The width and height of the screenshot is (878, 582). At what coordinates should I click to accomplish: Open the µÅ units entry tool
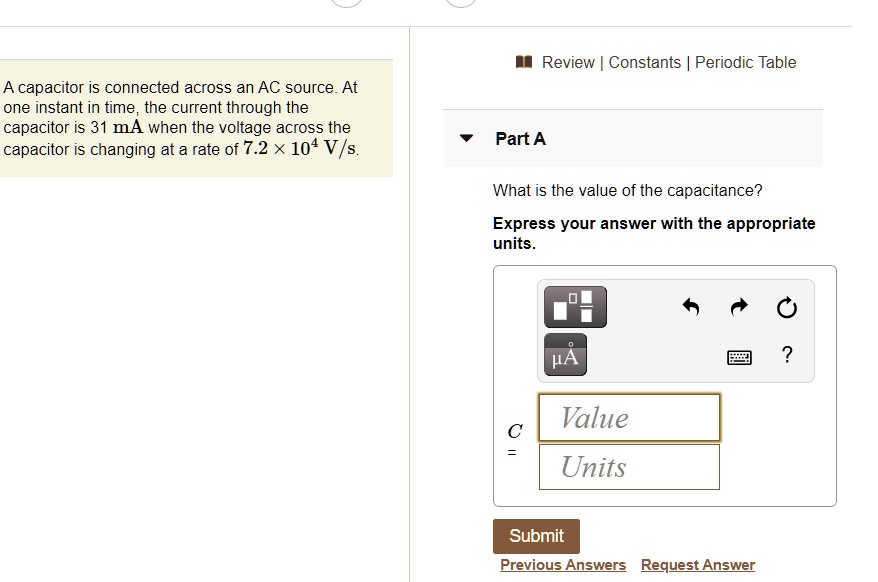(x=565, y=355)
